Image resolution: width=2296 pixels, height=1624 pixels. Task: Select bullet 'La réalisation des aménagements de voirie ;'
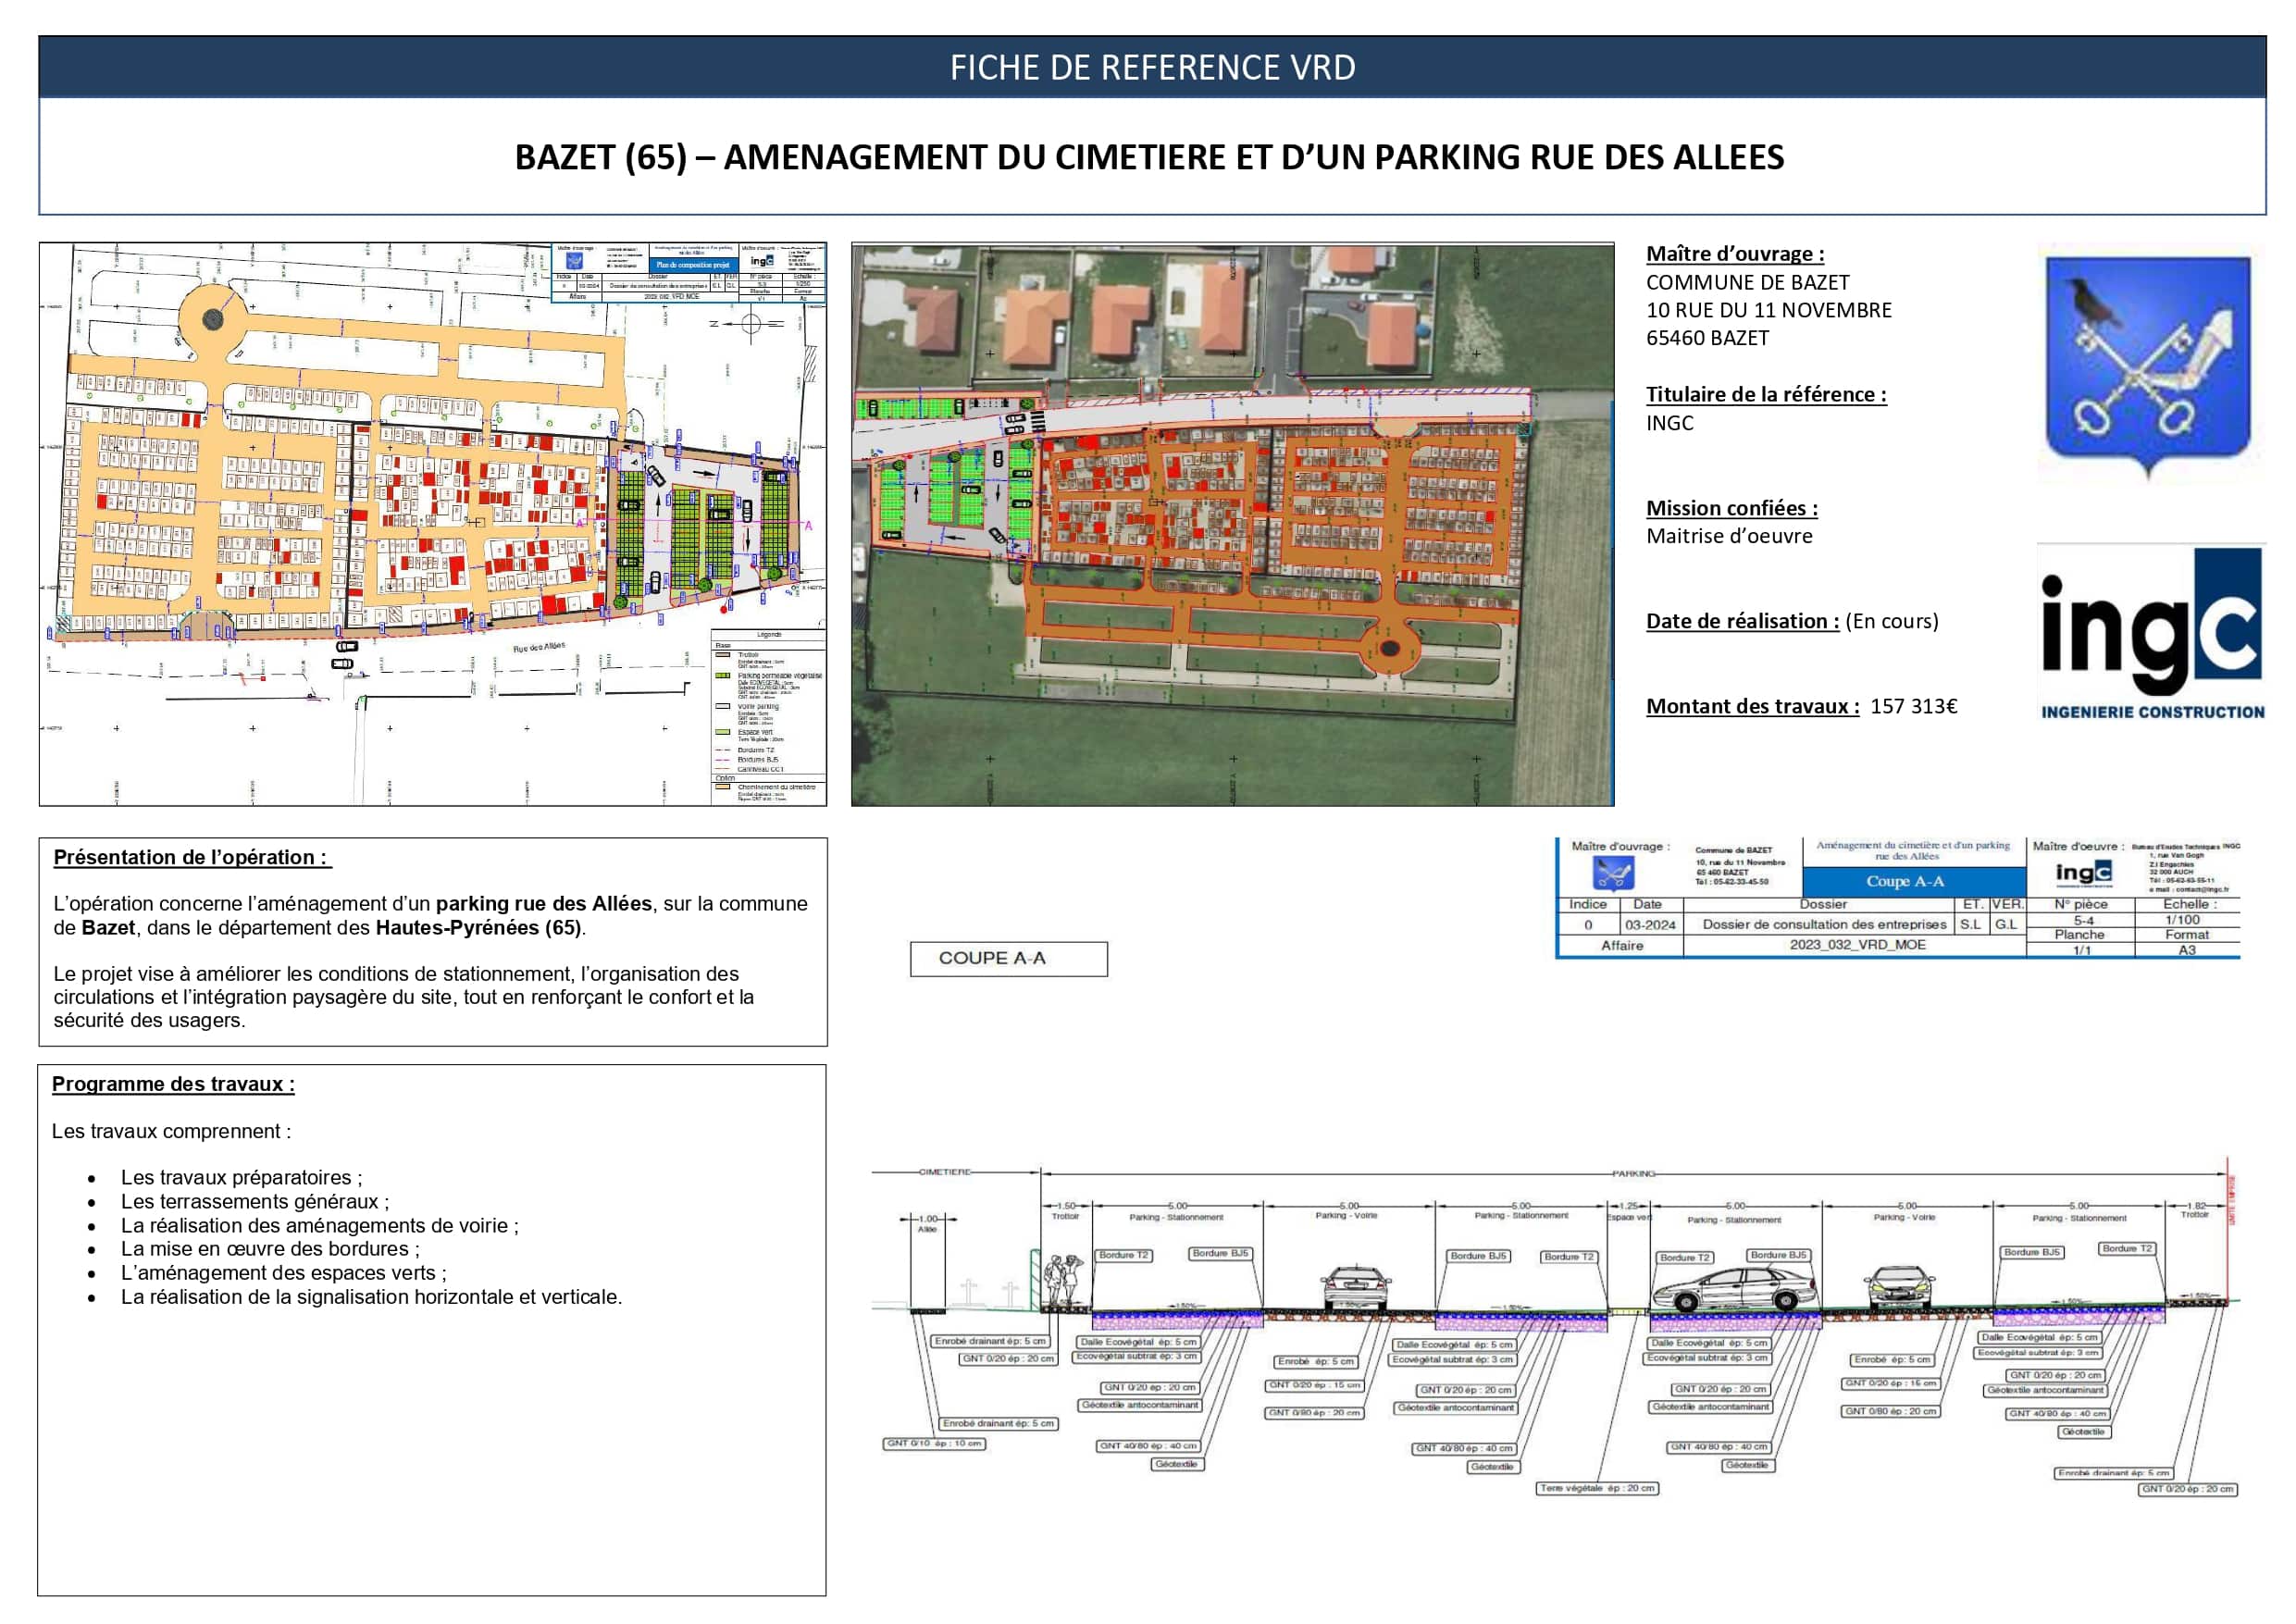[x=320, y=1225]
